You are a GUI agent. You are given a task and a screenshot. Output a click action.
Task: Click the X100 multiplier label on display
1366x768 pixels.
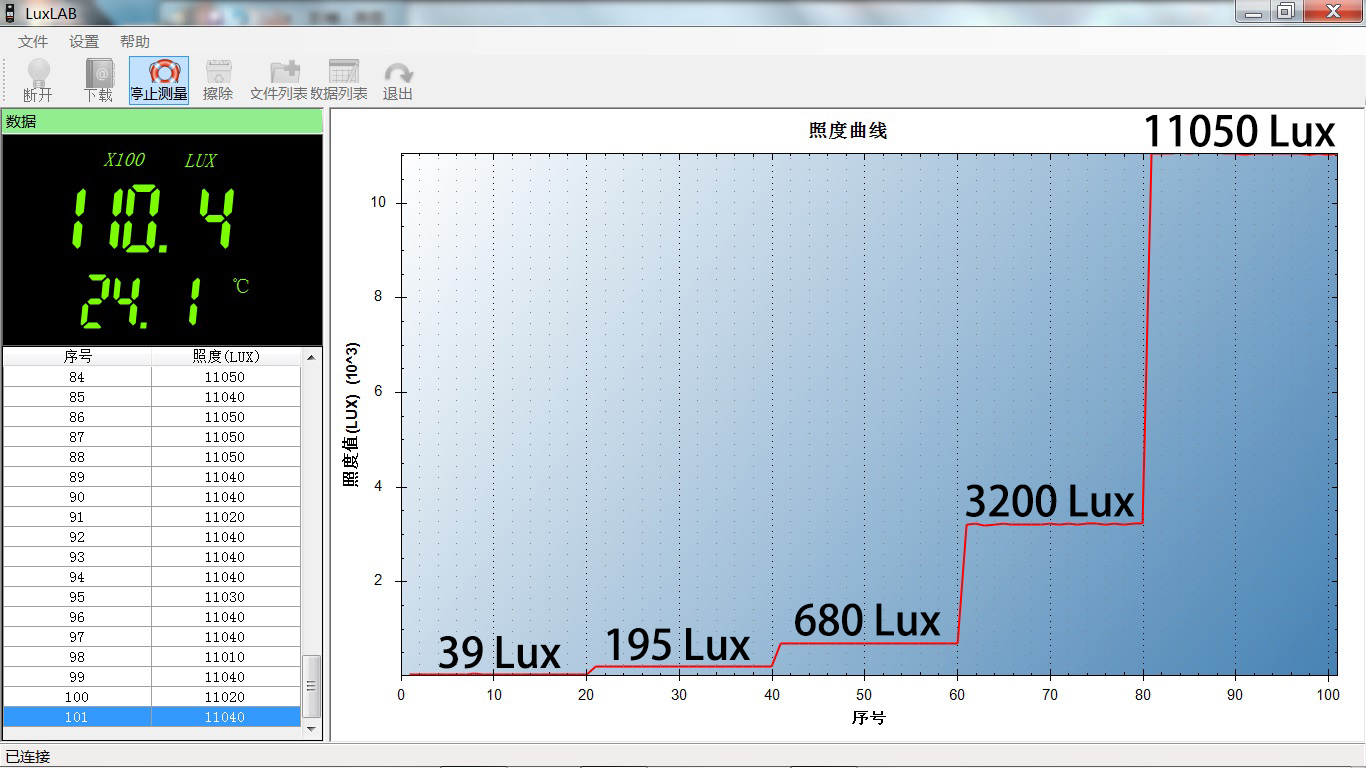click(125, 160)
